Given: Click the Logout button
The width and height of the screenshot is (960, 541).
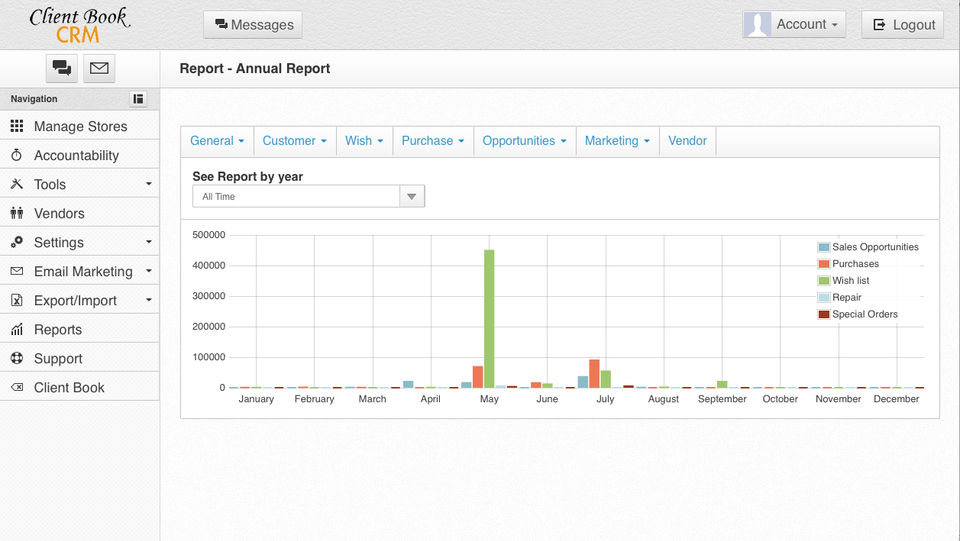Looking at the screenshot, I should (902, 25).
